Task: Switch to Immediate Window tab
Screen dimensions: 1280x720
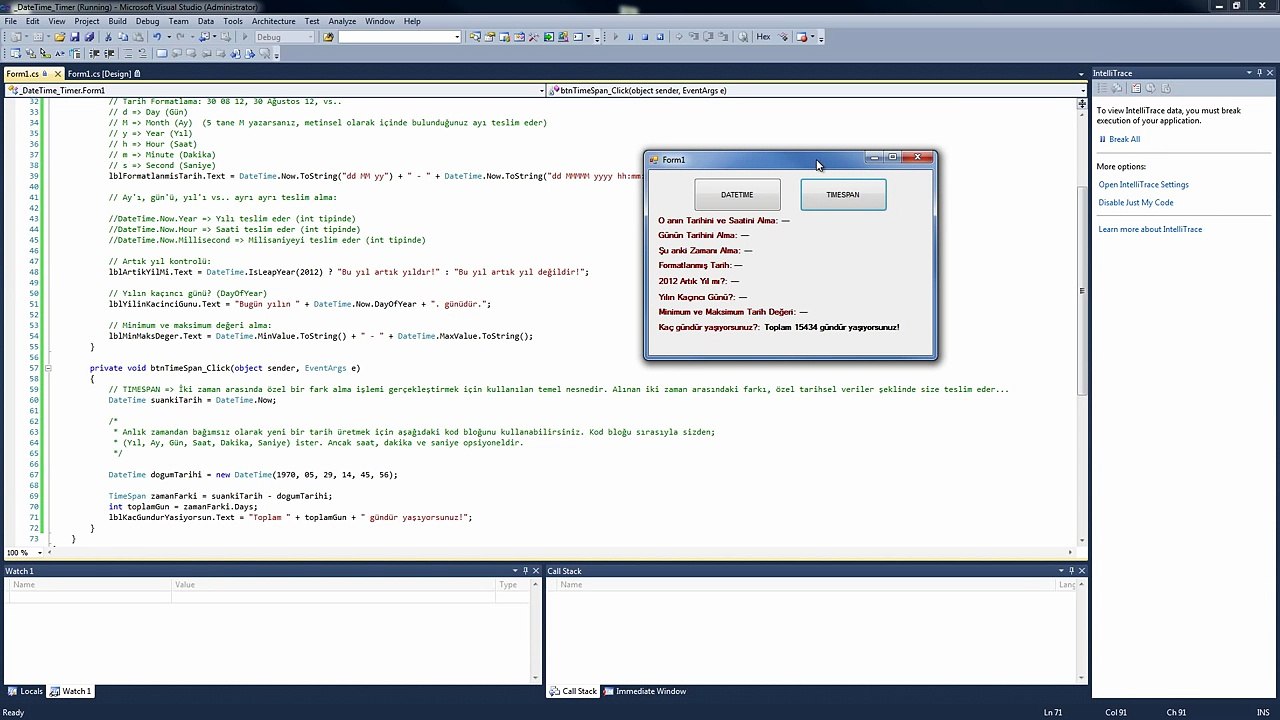Action: 645,691
